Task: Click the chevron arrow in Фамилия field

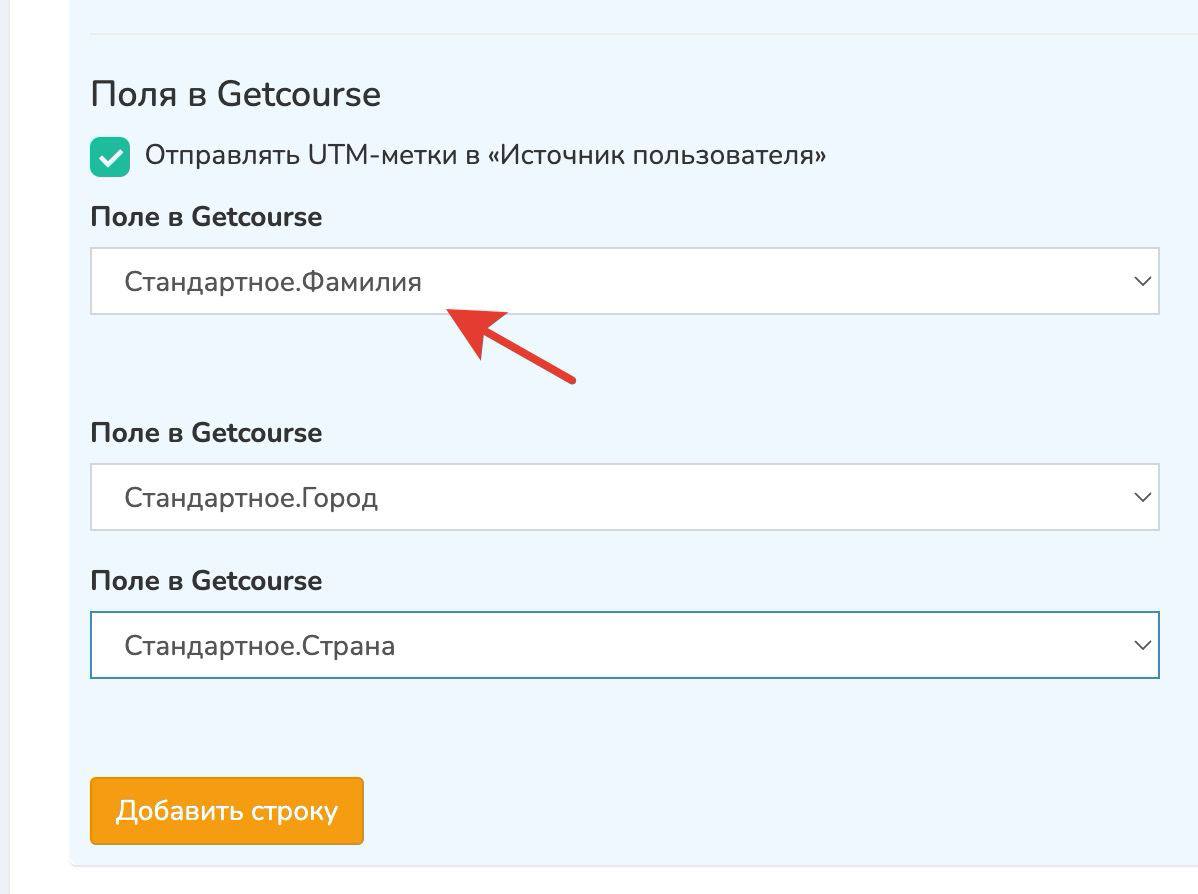Action: coord(1142,281)
